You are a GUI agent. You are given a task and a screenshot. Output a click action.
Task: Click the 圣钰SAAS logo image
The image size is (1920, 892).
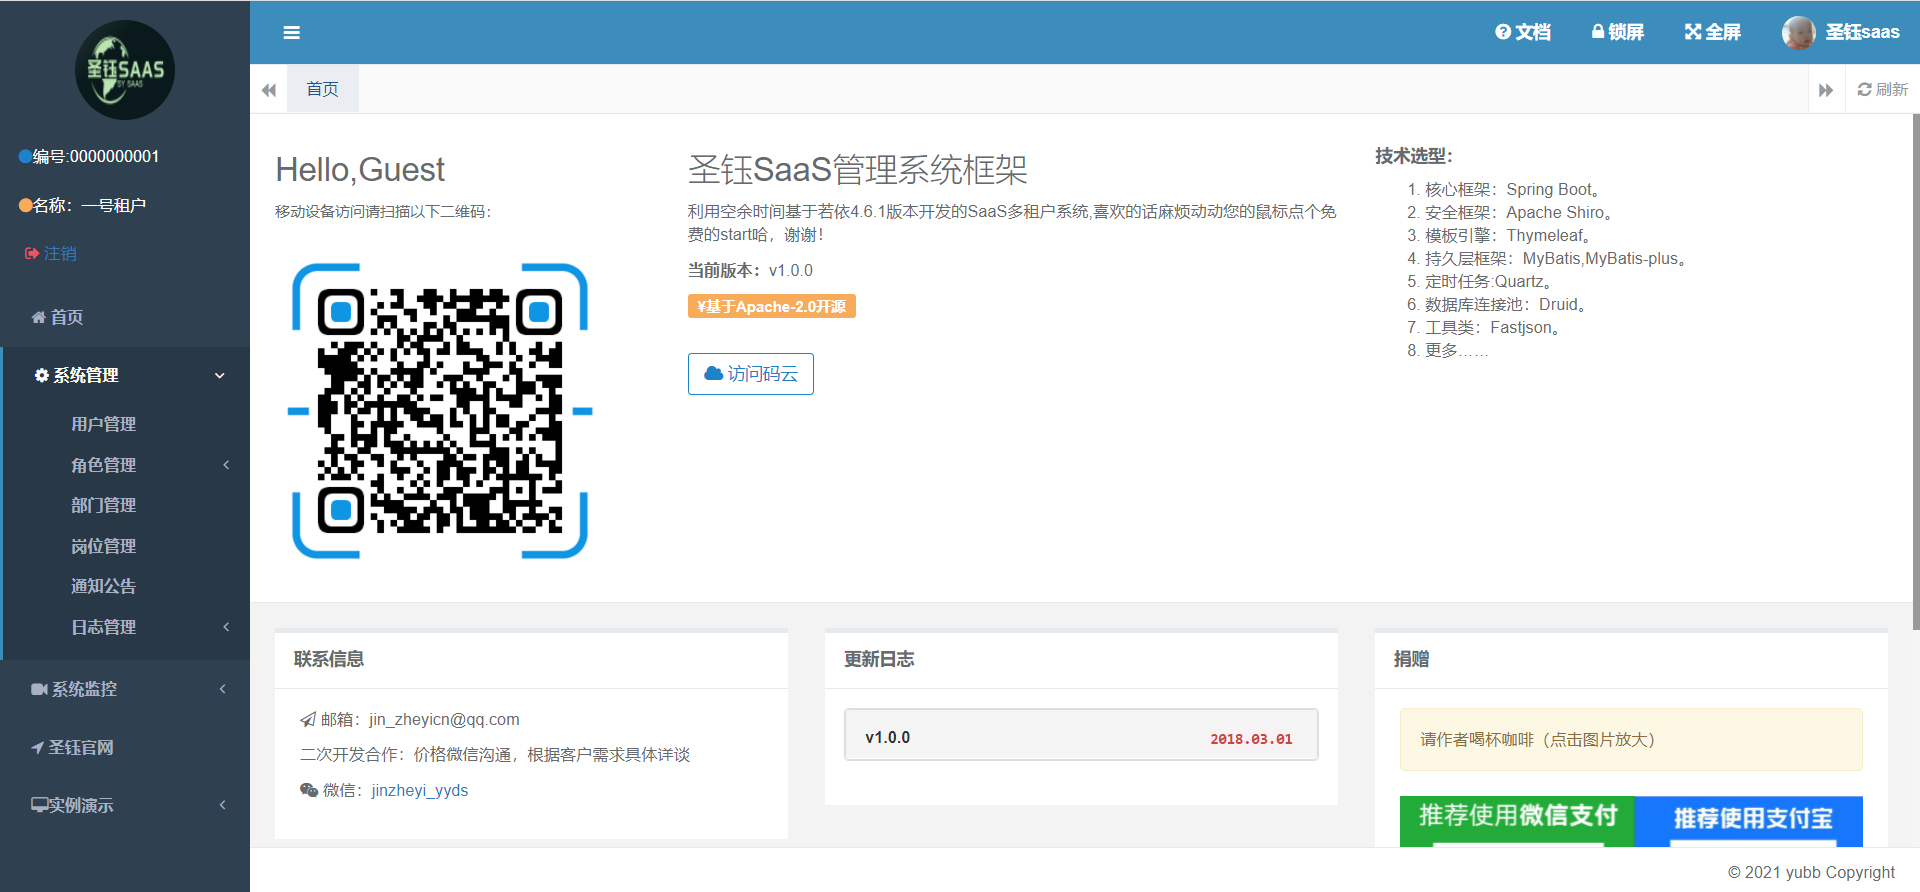[125, 70]
